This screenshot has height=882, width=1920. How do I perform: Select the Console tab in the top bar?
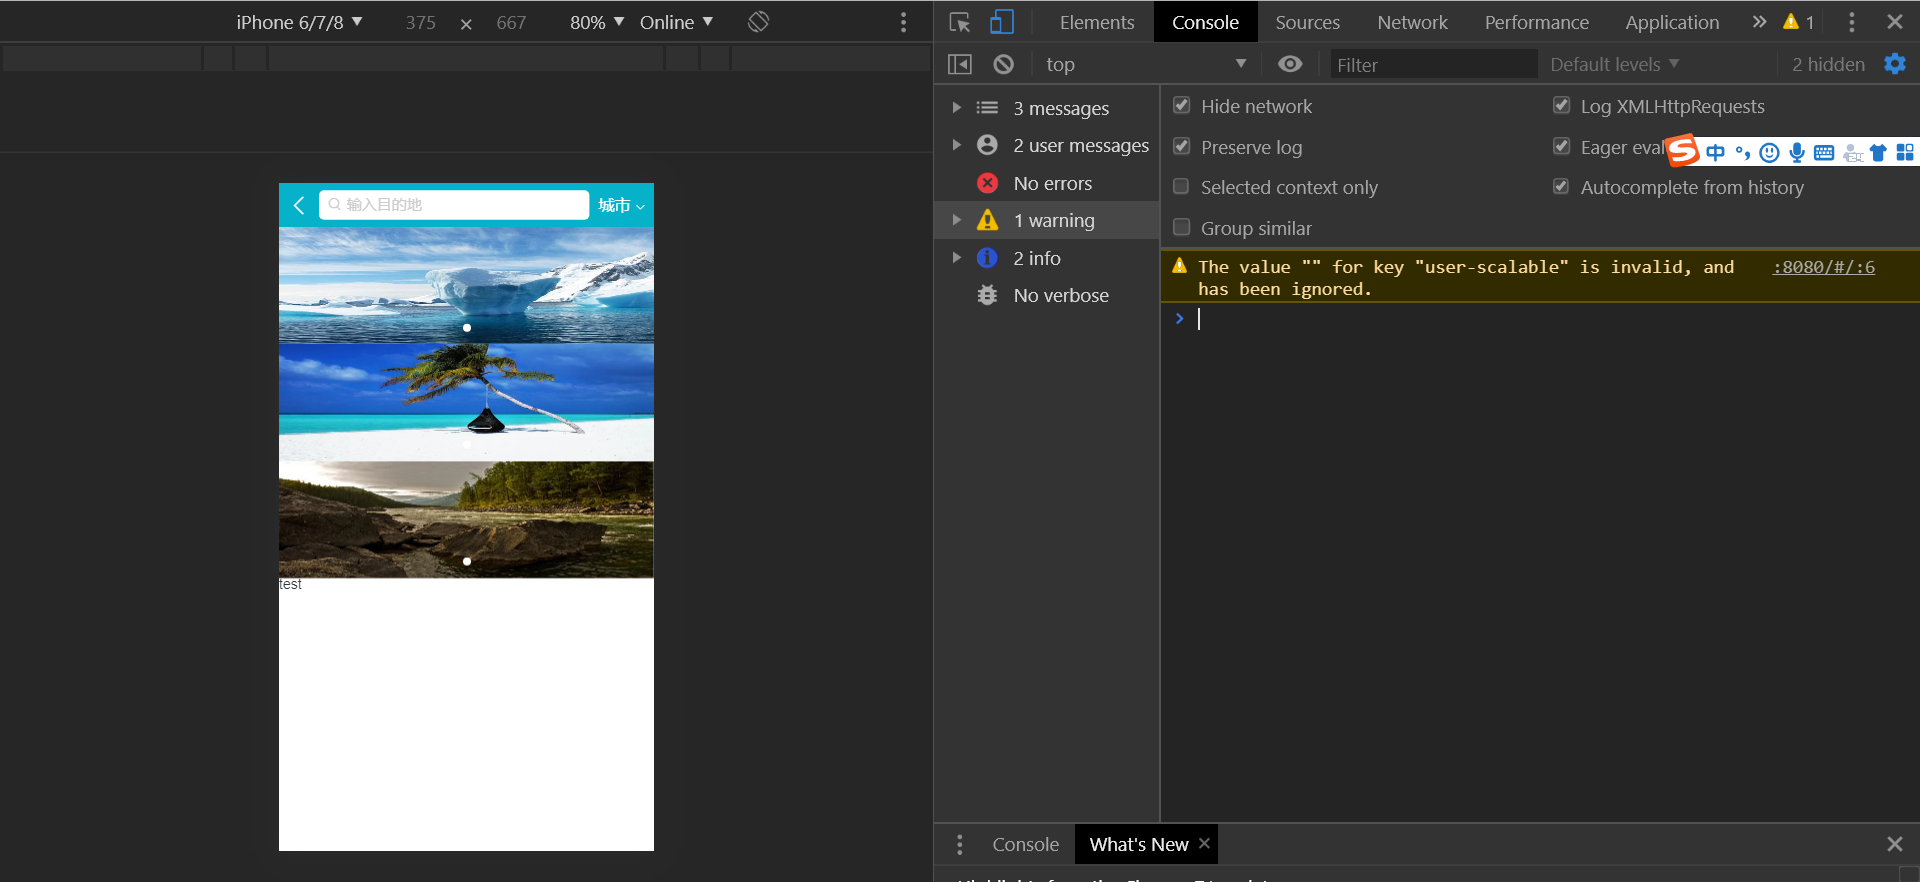[1205, 22]
